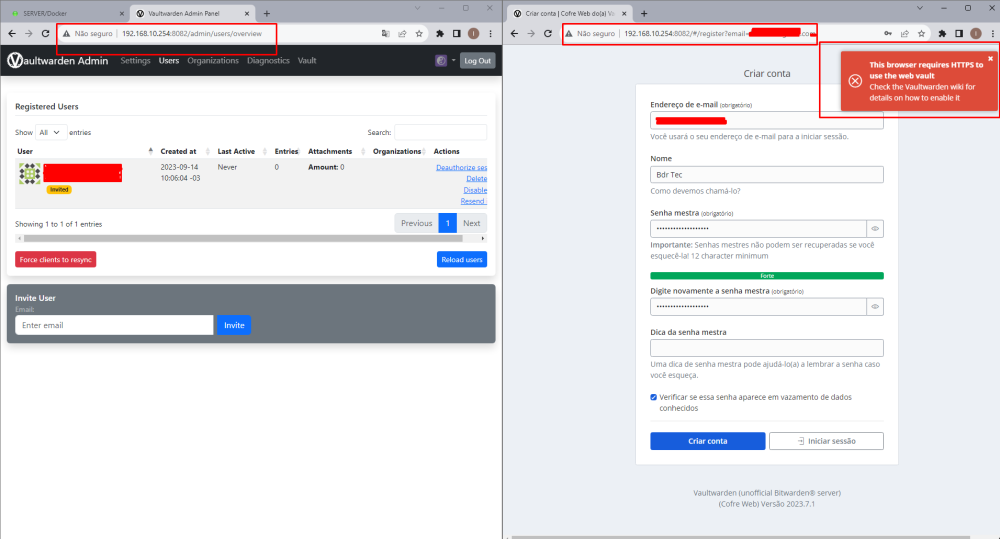Screen dimensions: 1000x539
Task: Click Resend invite link
Action: point(473,202)
